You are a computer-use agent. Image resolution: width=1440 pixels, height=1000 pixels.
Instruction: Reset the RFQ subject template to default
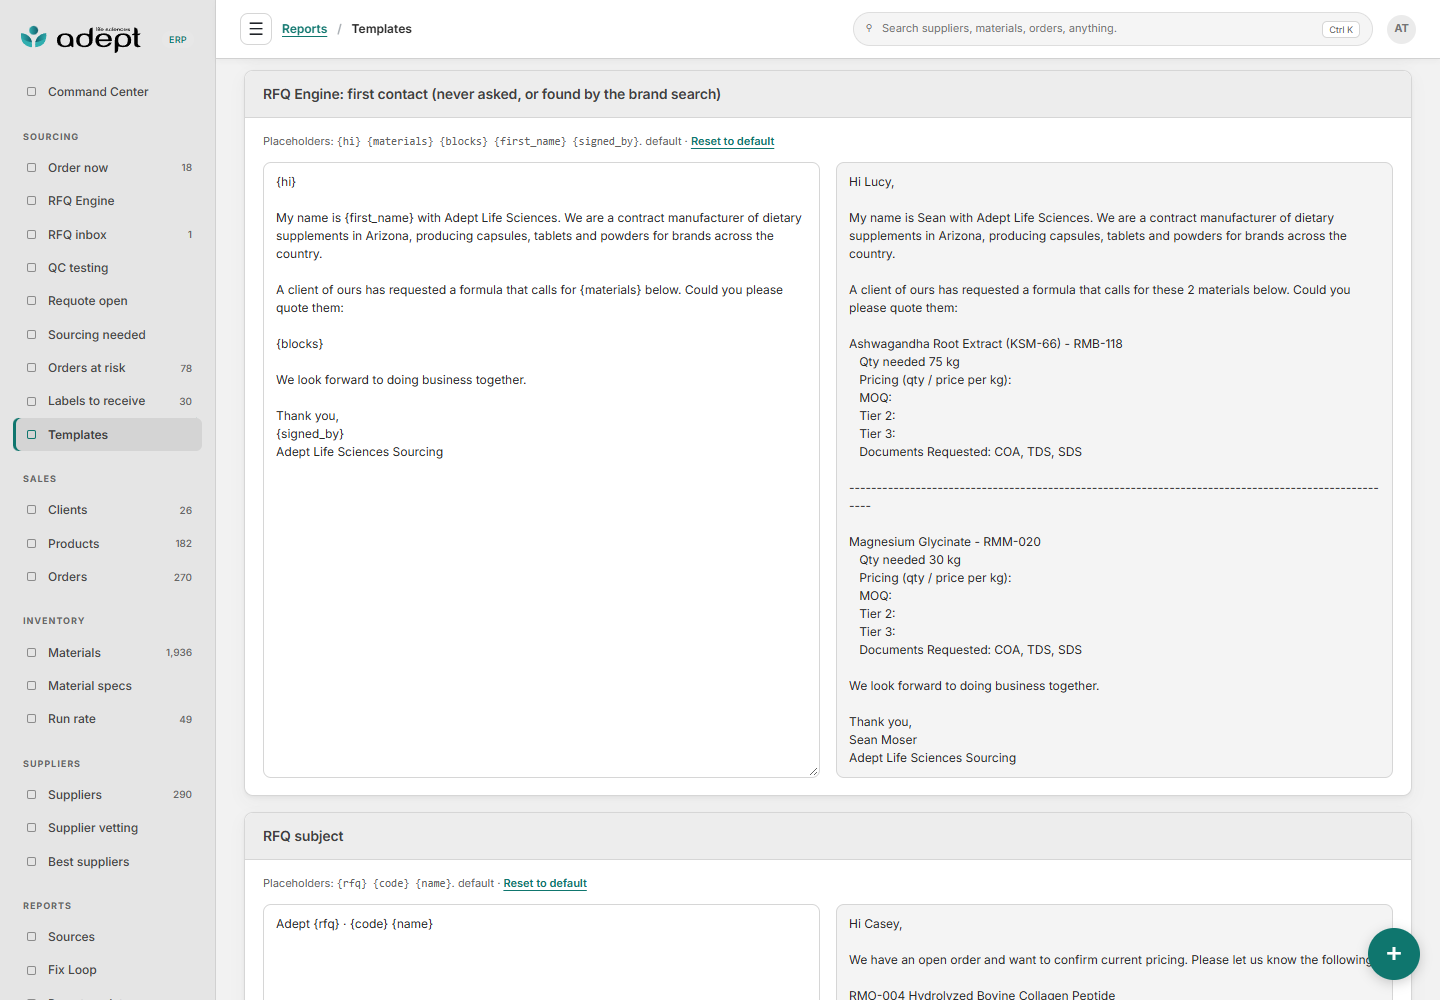545,884
